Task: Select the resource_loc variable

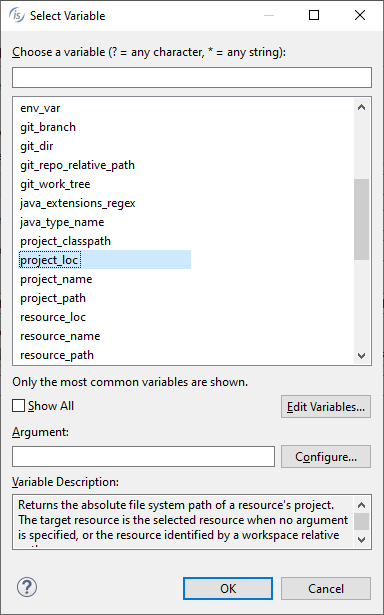Action: pyautogui.click(x=53, y=317)
